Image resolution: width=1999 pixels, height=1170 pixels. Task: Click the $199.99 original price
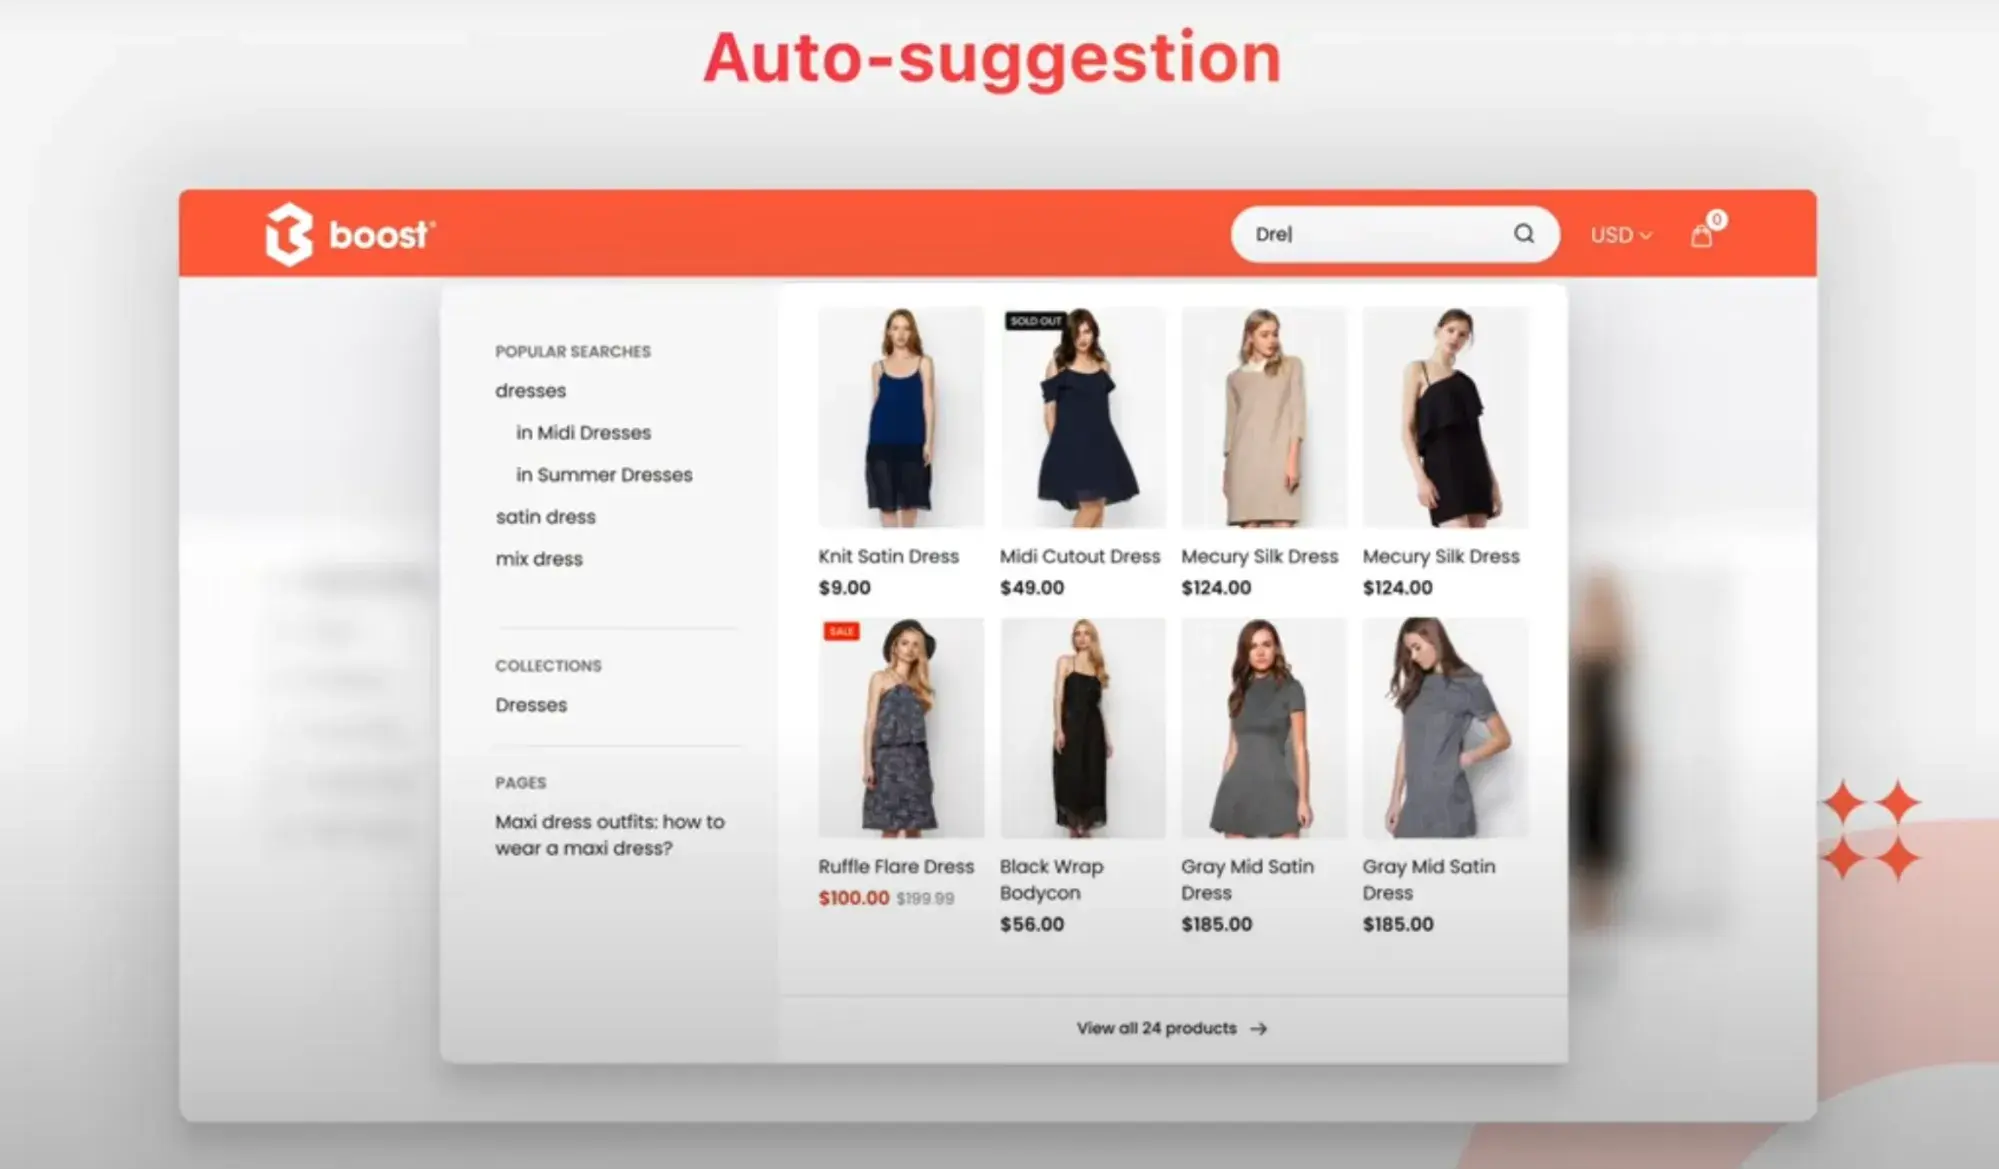(925, 899)
